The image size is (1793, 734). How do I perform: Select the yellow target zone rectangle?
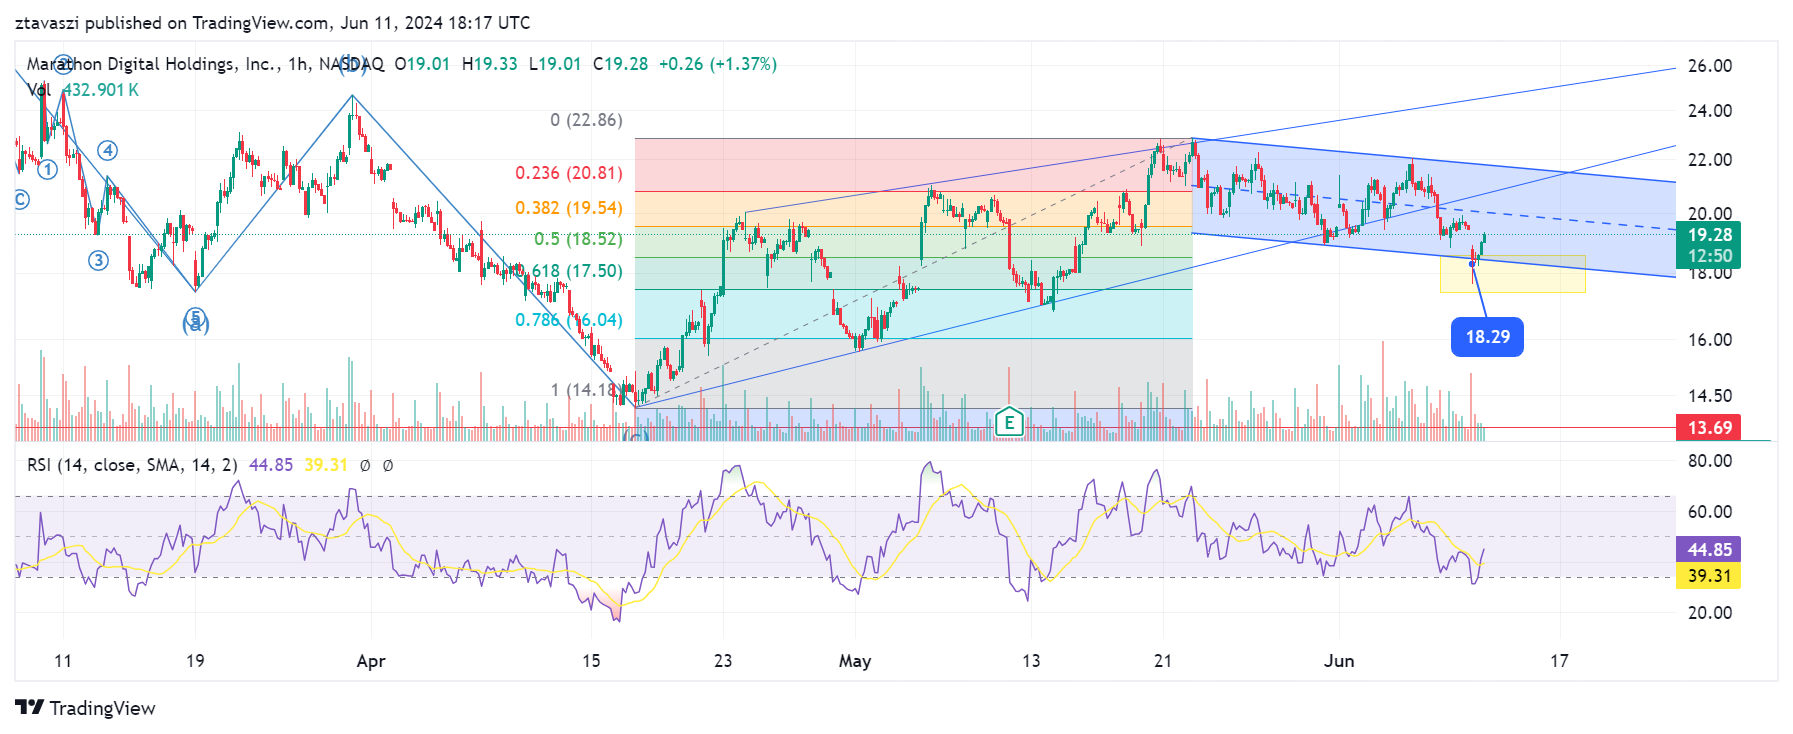1512,274
